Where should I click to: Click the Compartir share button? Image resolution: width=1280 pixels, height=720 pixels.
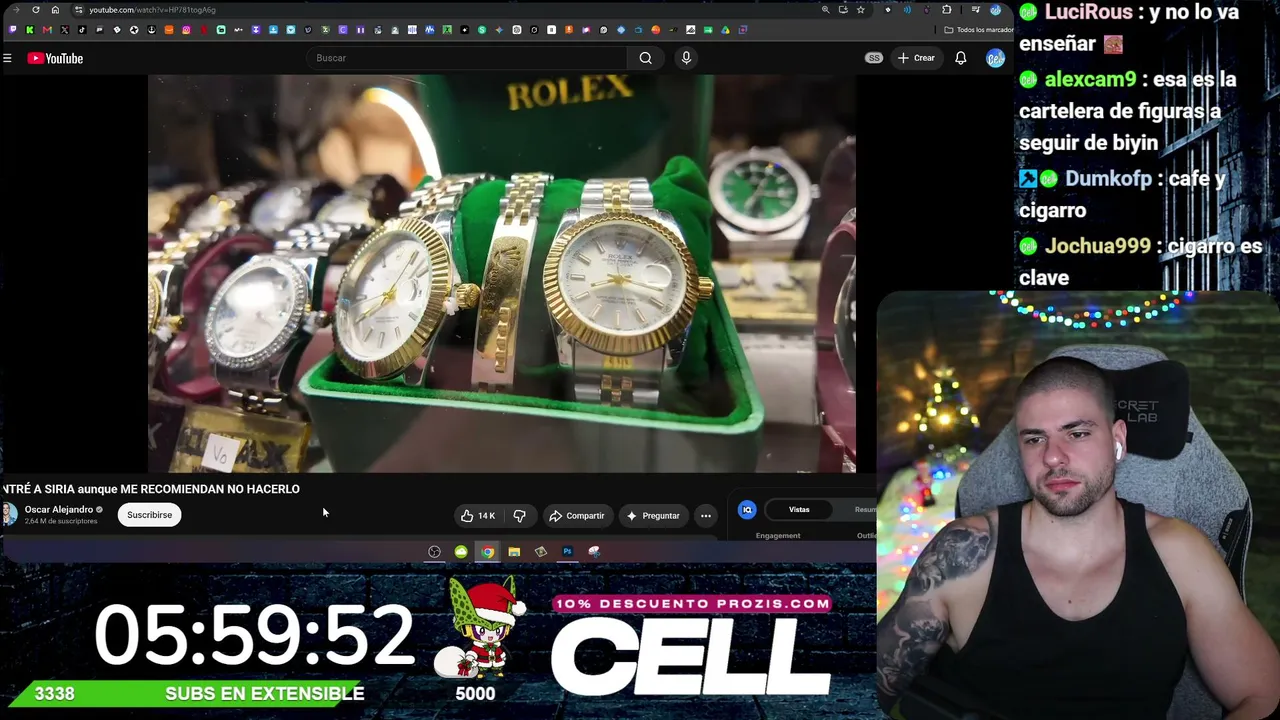click(x=577, y=516)
